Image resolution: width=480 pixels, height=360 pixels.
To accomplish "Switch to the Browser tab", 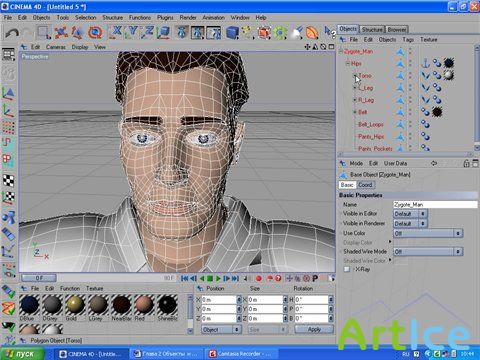I will 397,30.
